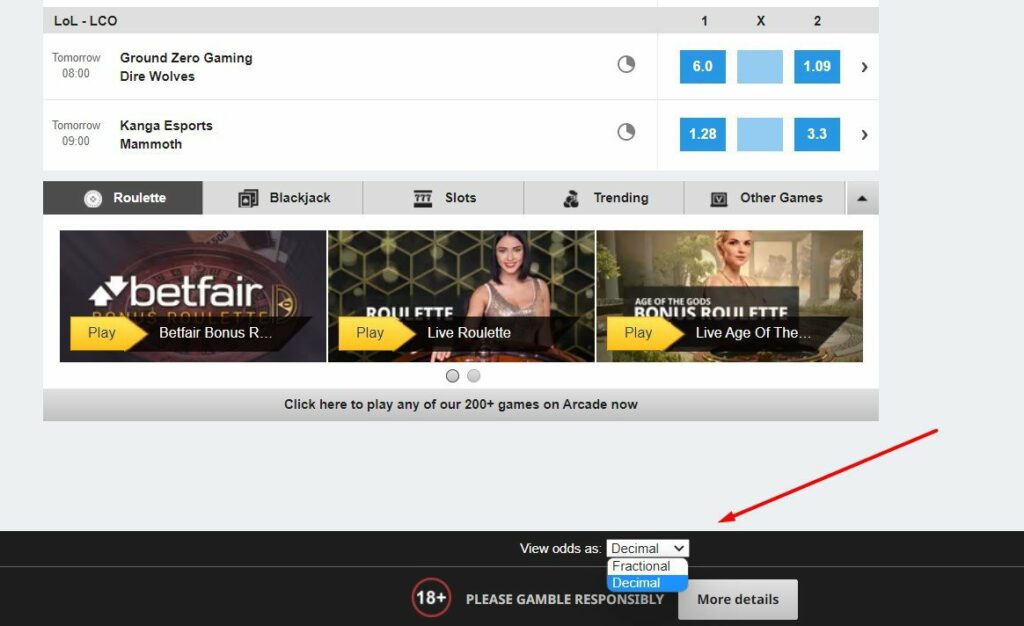Click the link to play 200+ Arcade games
Viewport: 1024px width, 626px height.
459,403
